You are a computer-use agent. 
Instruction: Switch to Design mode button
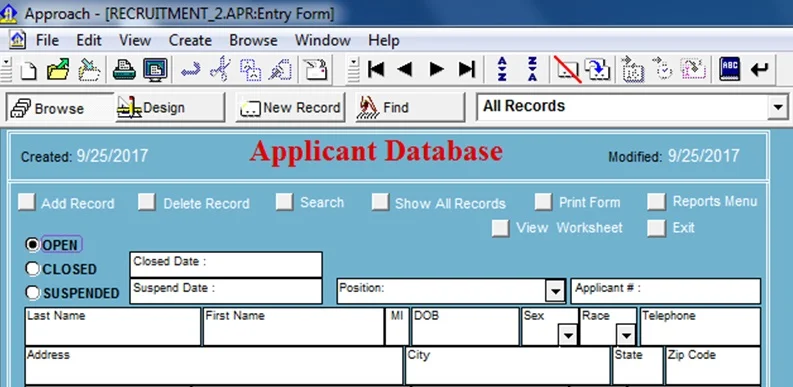click(x=170, y=107)
